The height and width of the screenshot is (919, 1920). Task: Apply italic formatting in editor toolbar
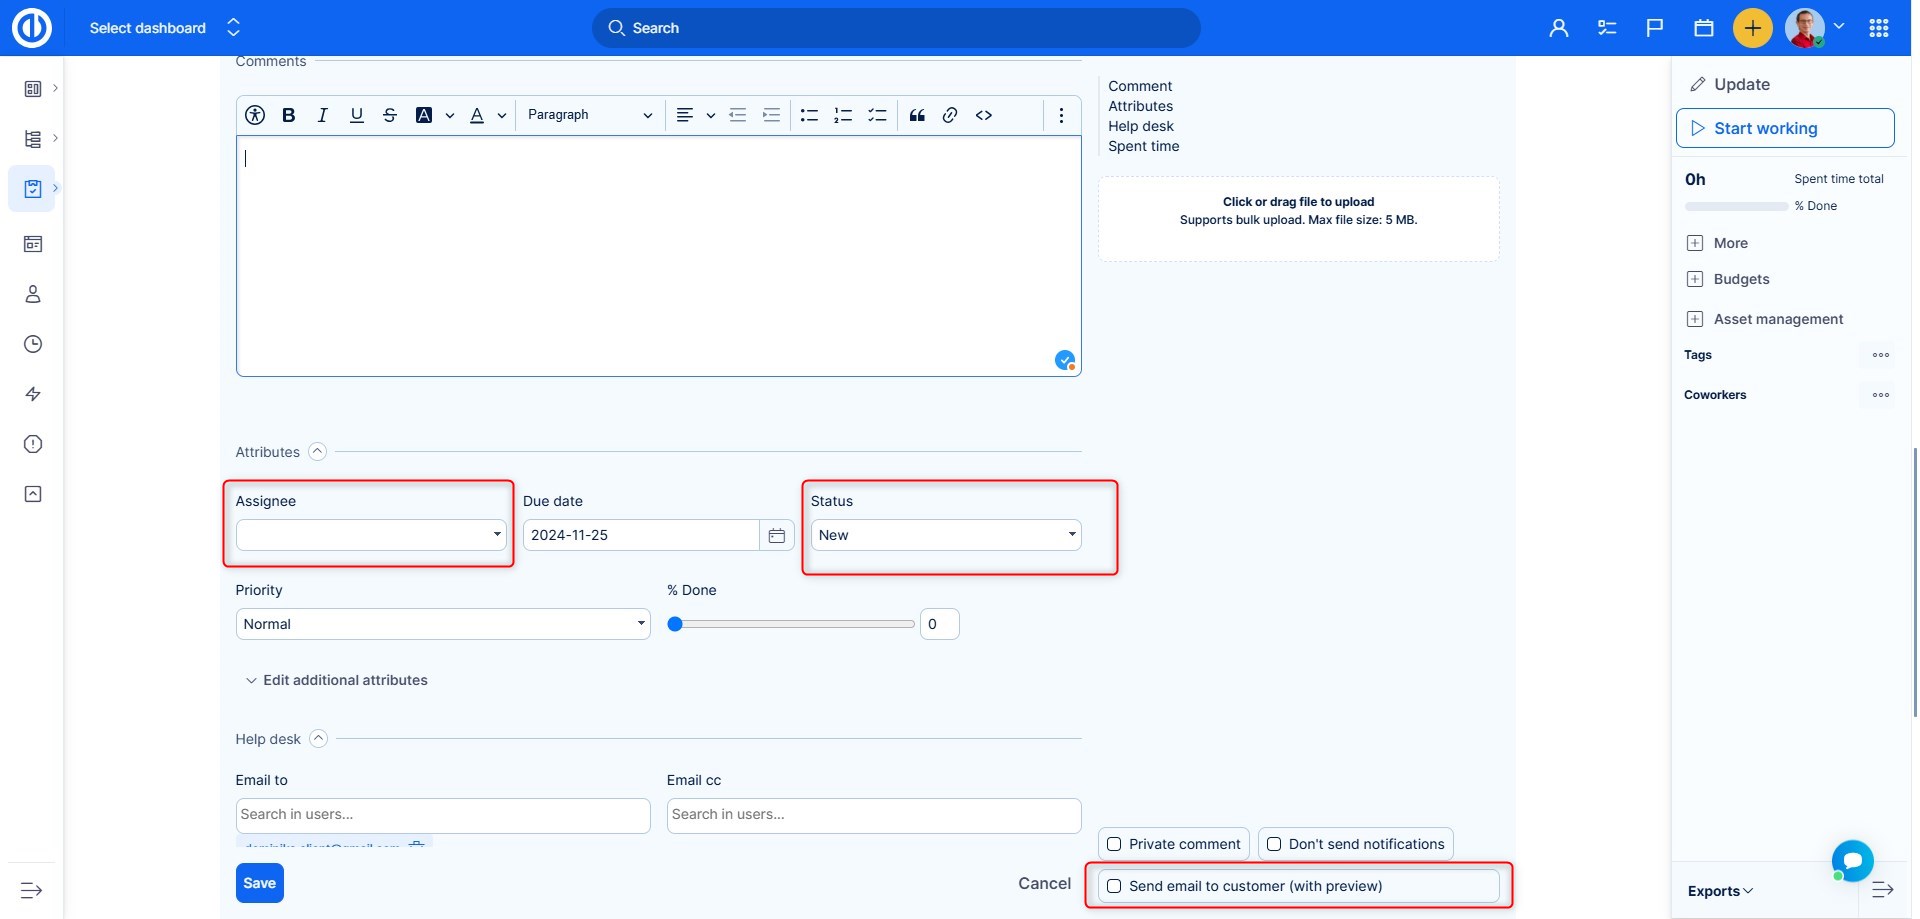point(322,115)
